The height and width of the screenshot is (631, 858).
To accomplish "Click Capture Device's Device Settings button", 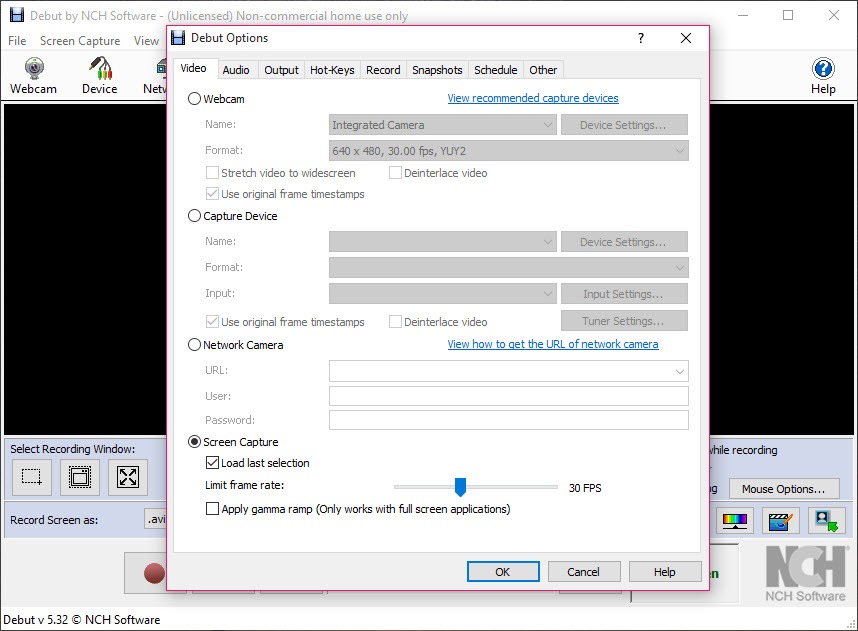I will [624, 242].
